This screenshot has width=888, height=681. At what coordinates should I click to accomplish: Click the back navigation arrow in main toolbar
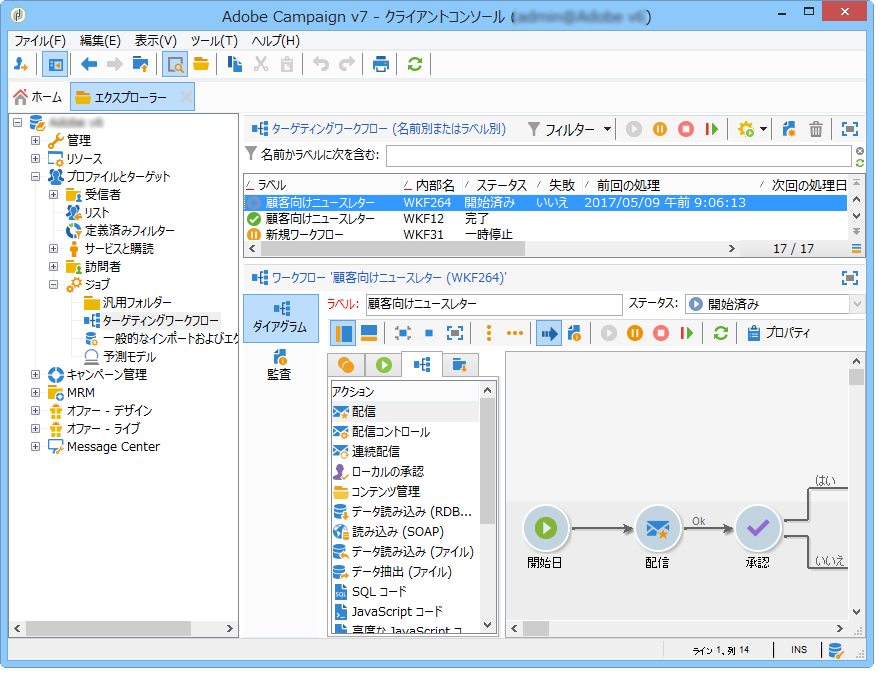(x=89, y=65)
